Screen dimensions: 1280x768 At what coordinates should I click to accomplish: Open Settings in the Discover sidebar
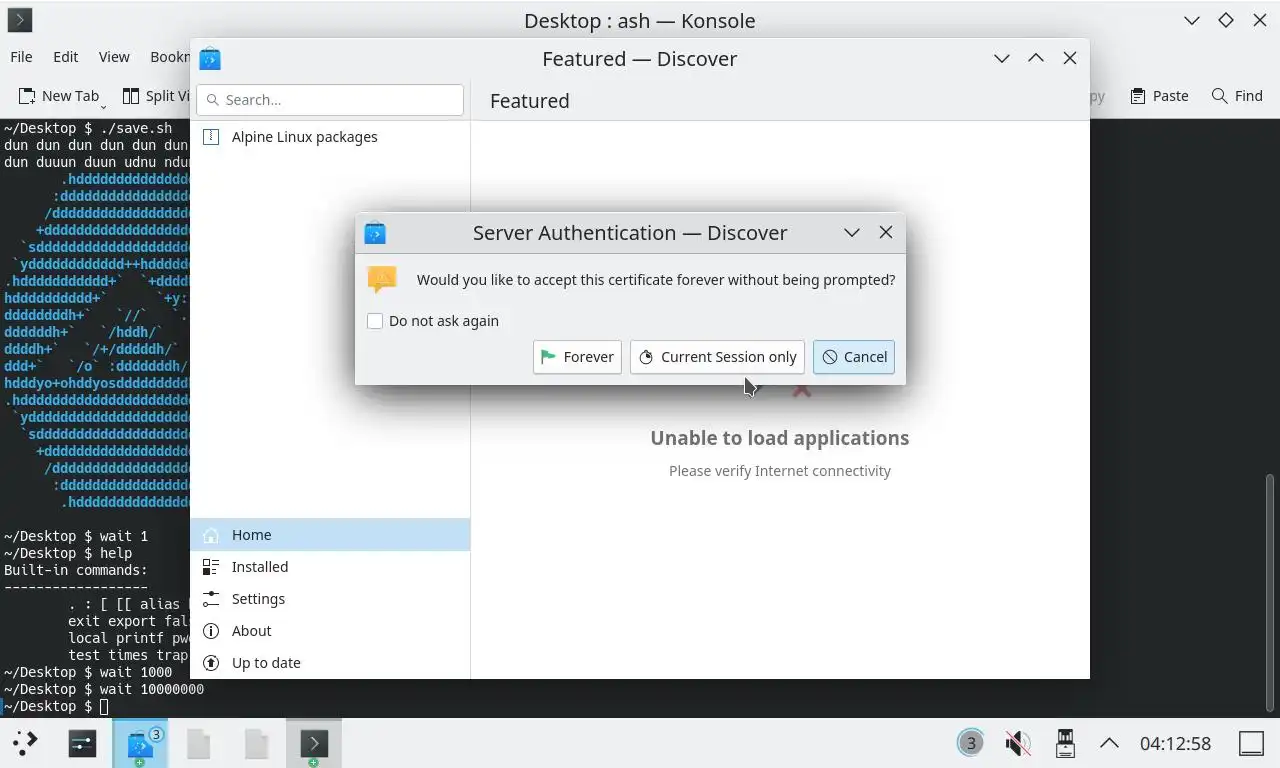(330, 599)
